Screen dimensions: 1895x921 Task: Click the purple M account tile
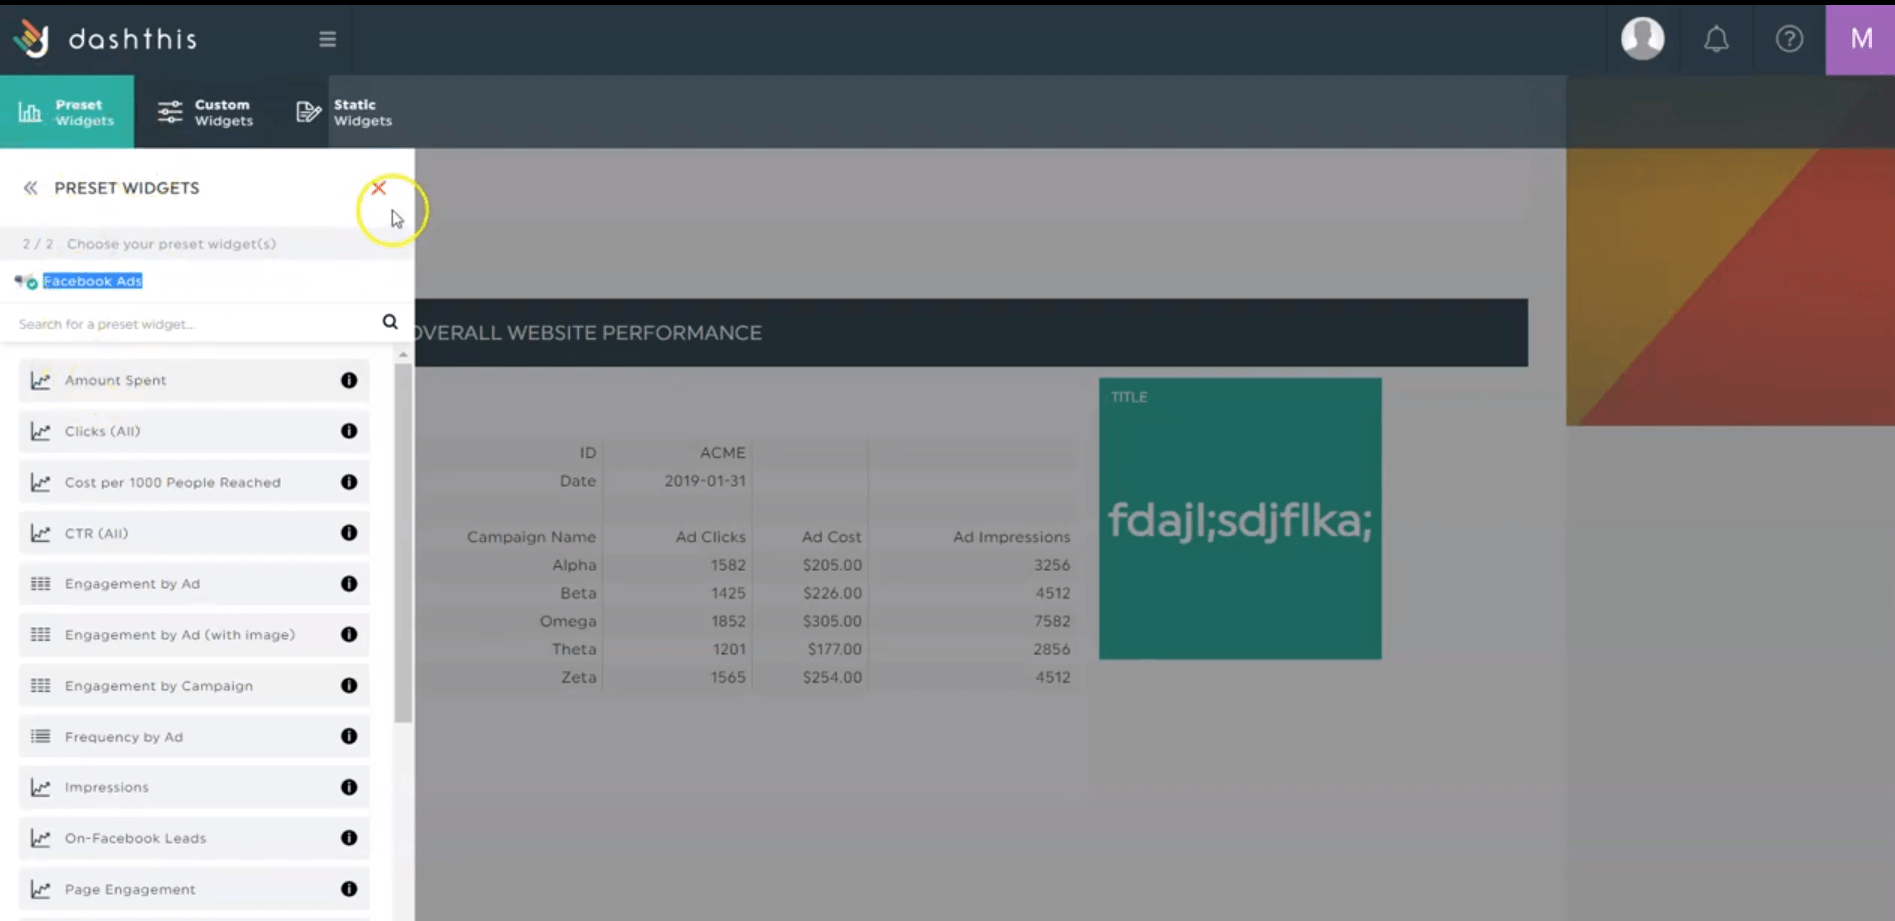coord(1860,39)
